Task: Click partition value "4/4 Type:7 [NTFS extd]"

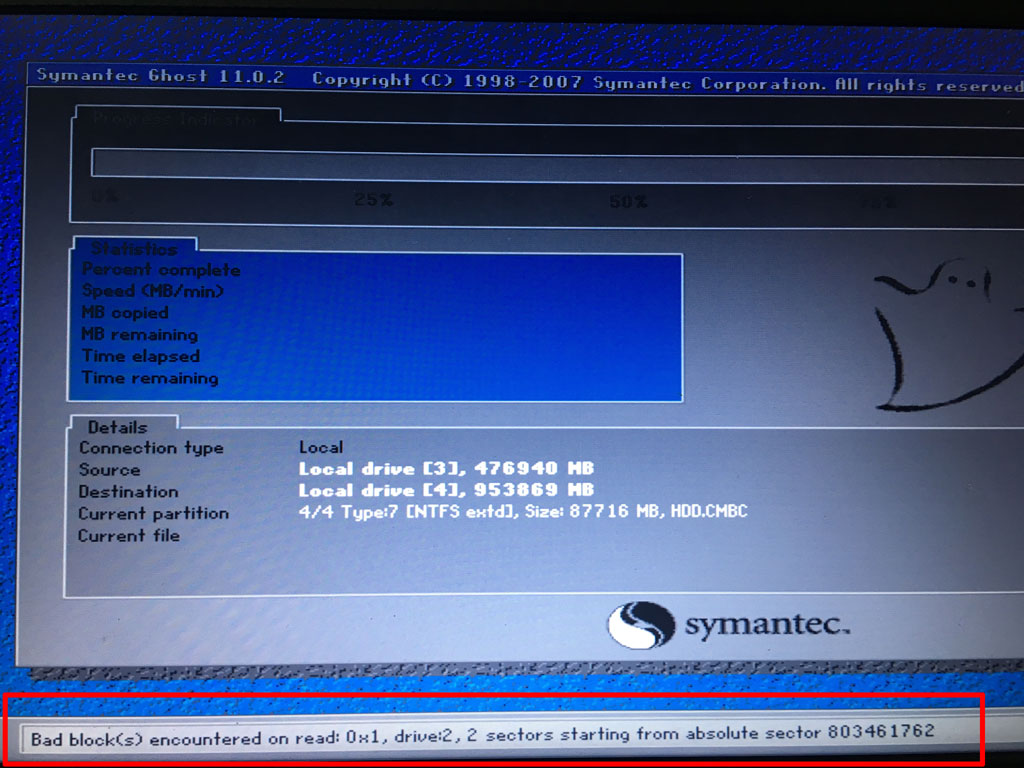Action: click(405, 511)
